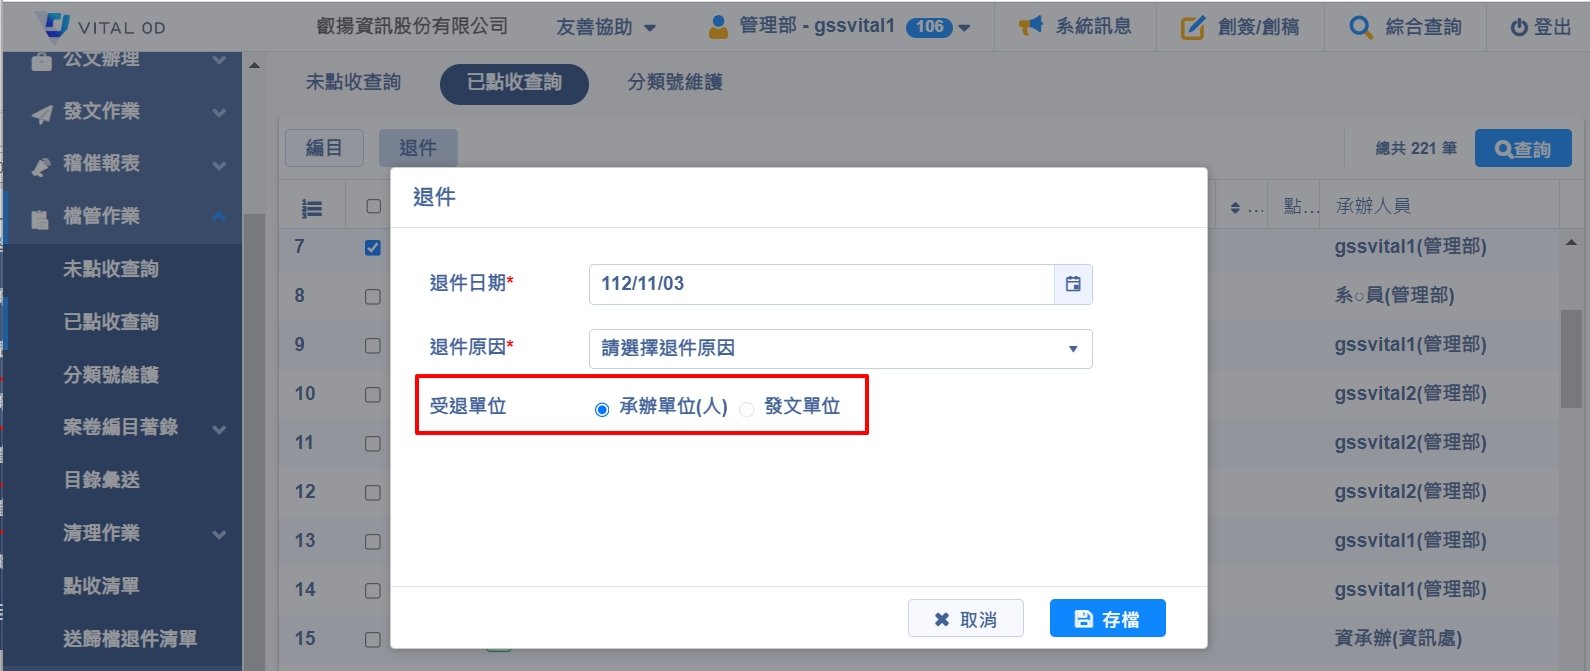Screen dimensions: 1590x671
Task: Click the user avatar icon for 管理部
Action: (718, 27)
